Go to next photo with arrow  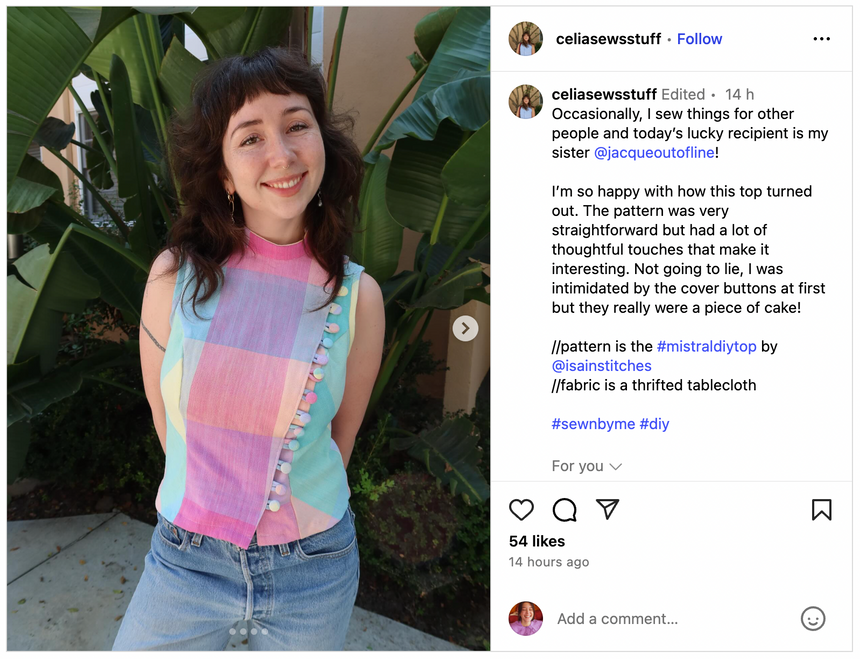pyautogui.click(x=465, y=328)
